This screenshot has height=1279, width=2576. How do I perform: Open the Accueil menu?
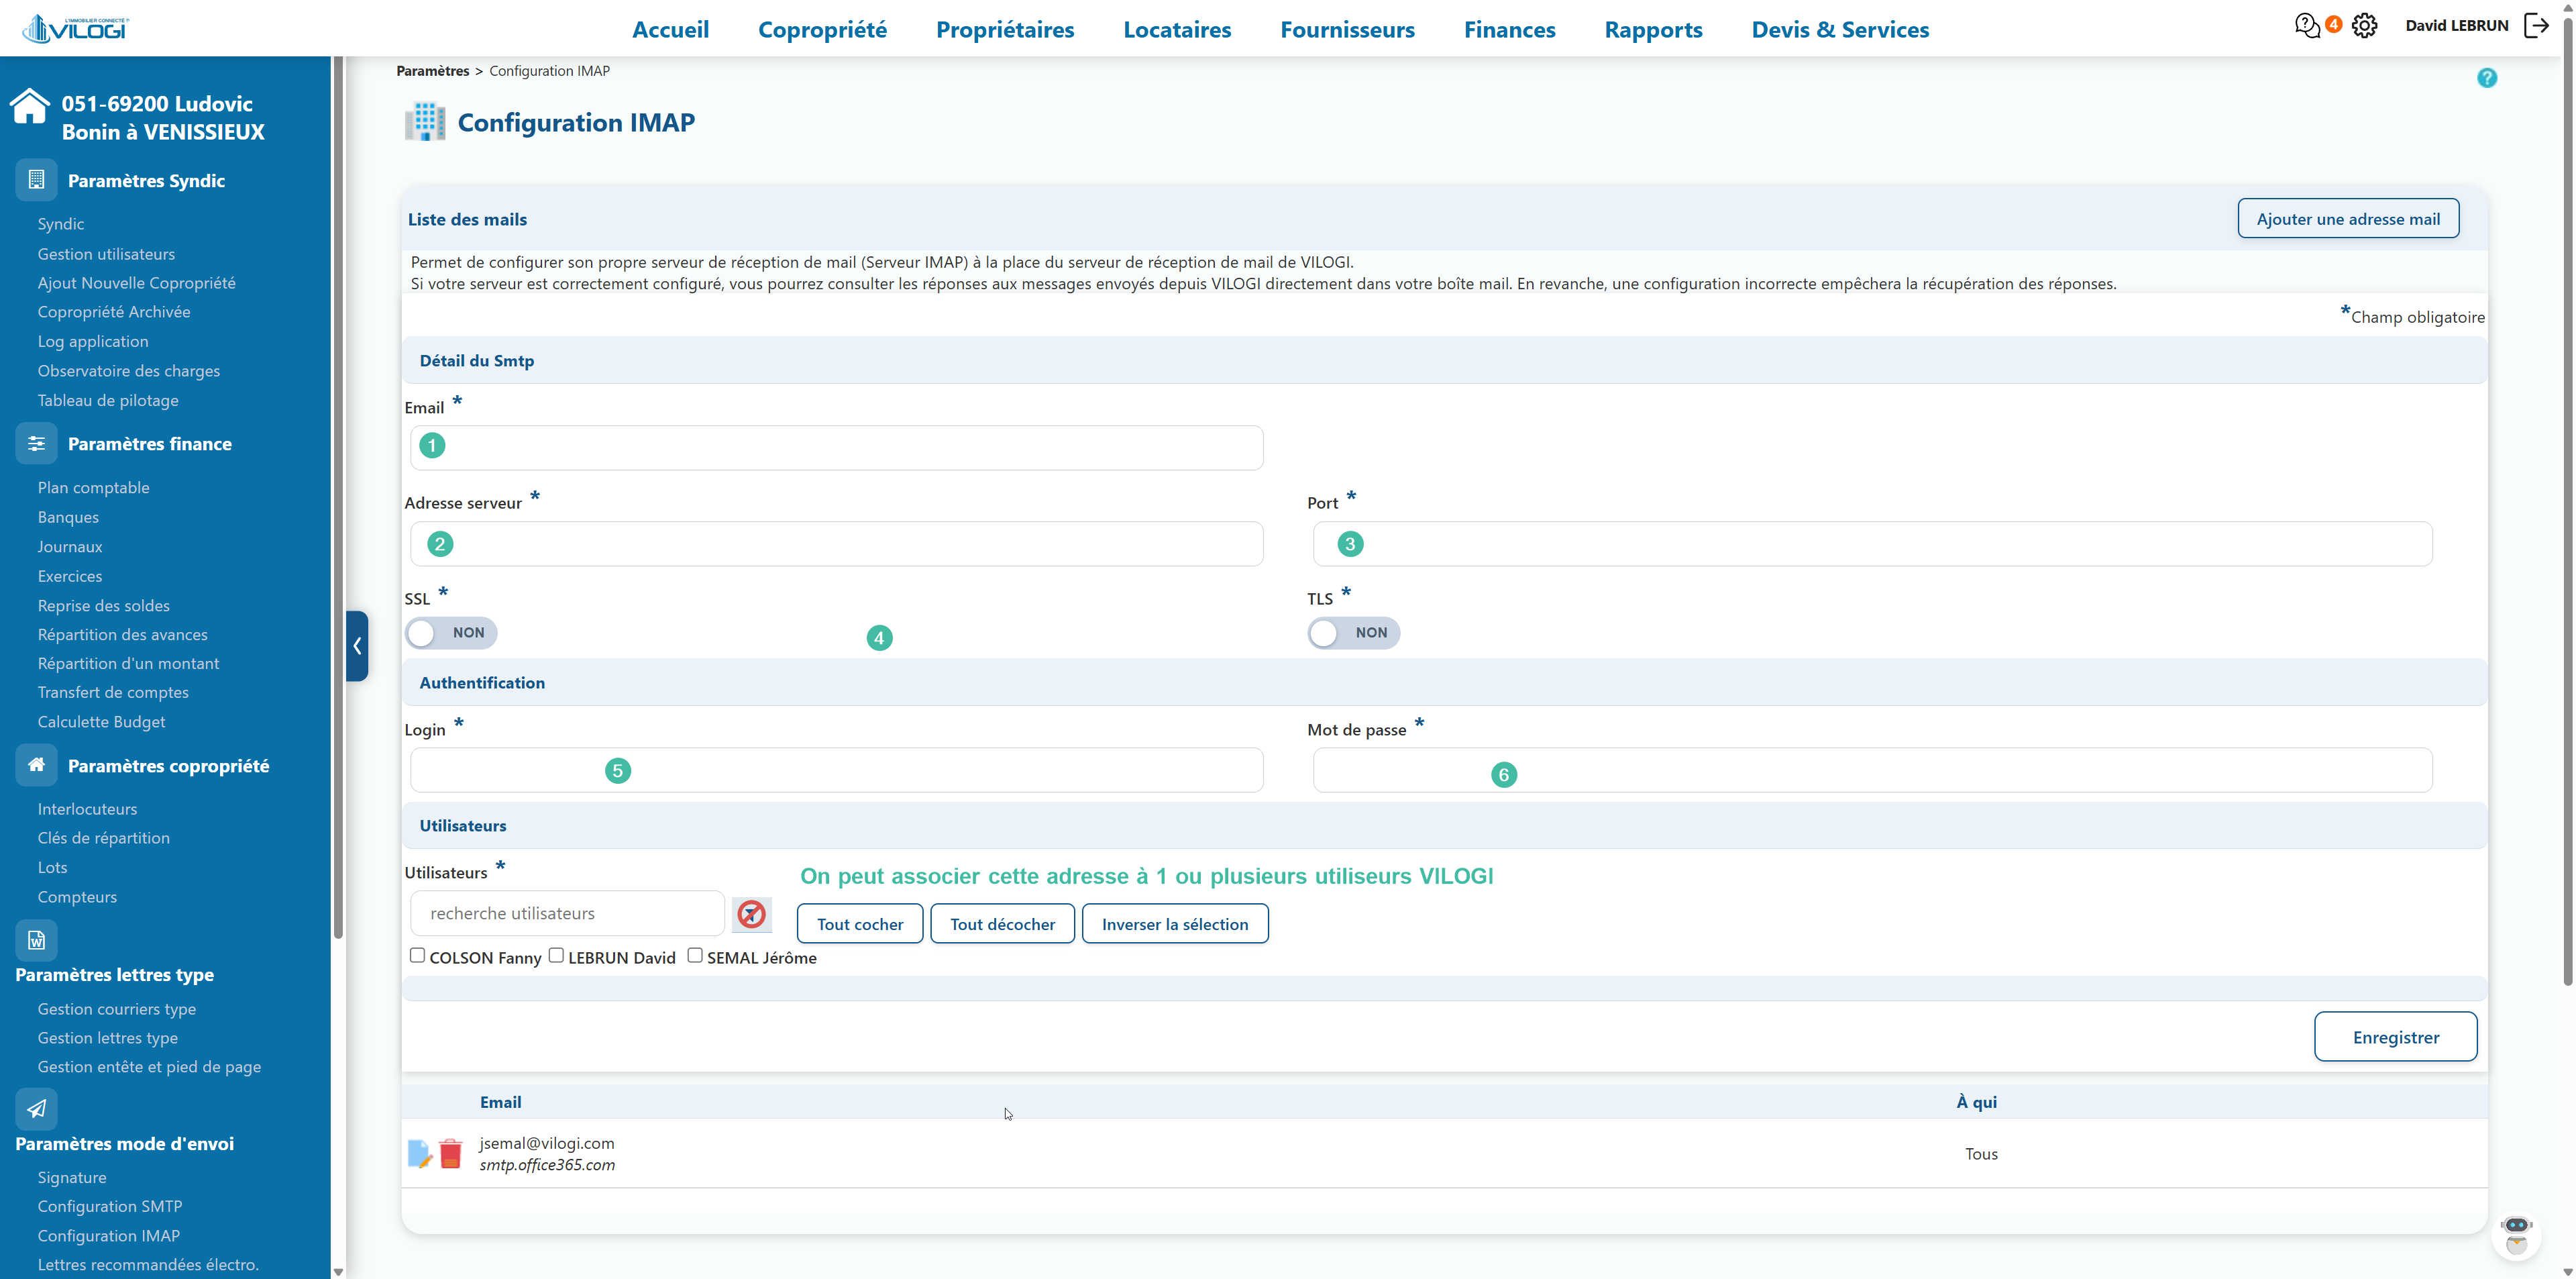tap(670, 30)
